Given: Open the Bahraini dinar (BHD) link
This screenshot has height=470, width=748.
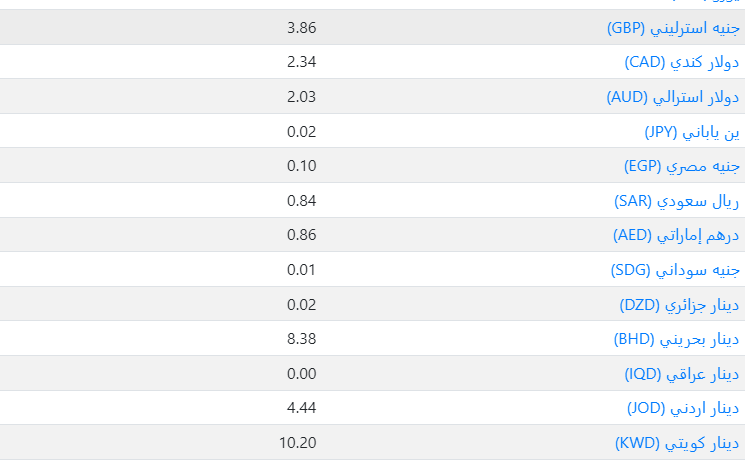Looking at the screenshot, I should point(676,339).
